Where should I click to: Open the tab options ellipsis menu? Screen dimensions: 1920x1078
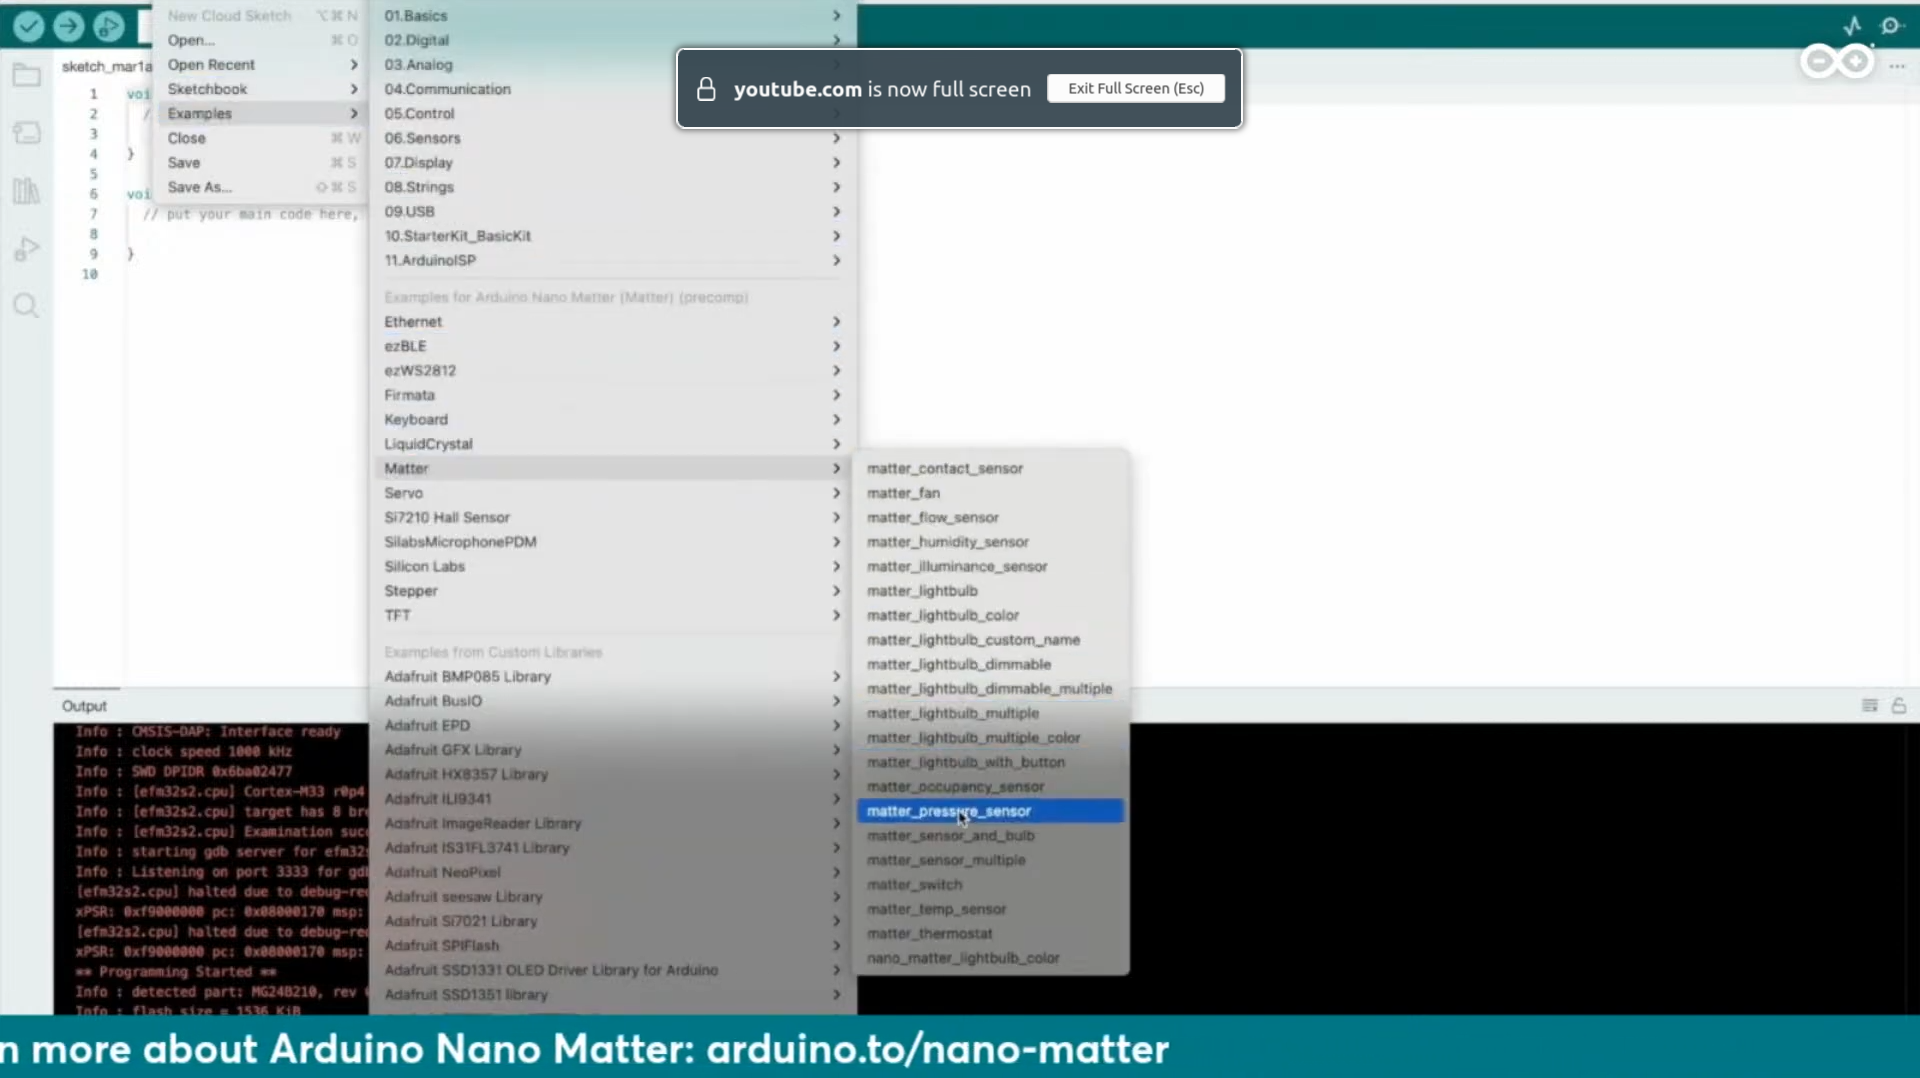click(x=1897, y=66)
